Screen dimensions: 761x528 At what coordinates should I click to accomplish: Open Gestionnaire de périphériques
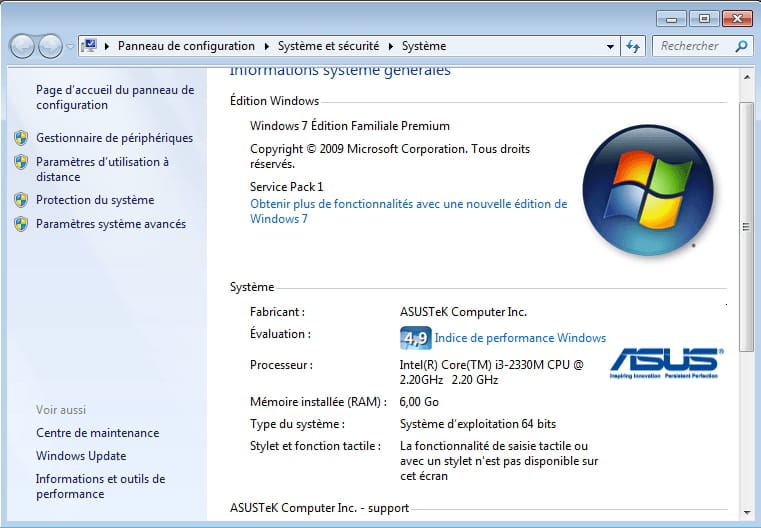[x=114, y=138]
